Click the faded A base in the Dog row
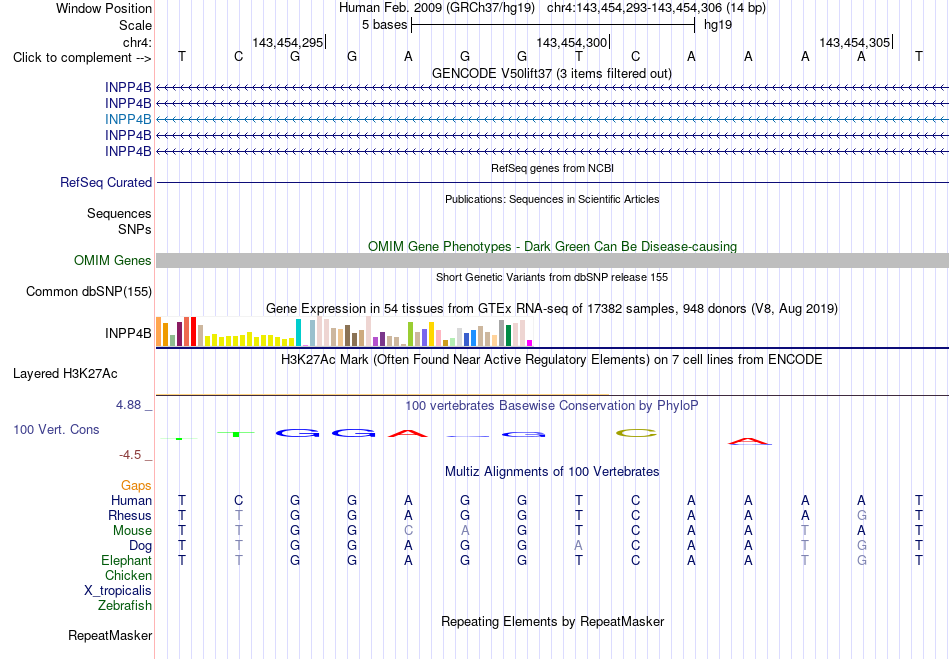The height and width of the screenshot is (659, 950). [x=579, y=546]
